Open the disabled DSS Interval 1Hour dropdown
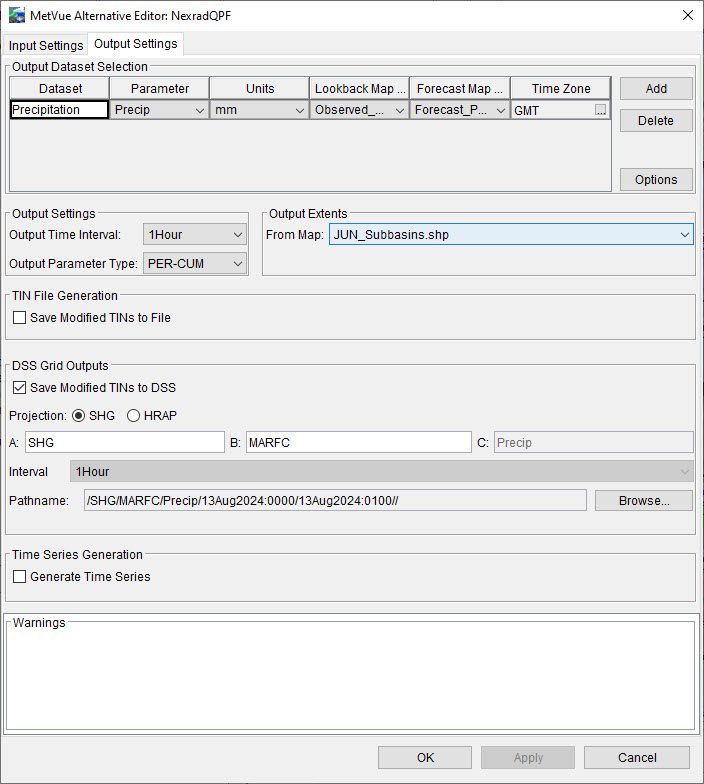Image resolution: width=704 pixels, height=784 pixels. click(382, 472)
